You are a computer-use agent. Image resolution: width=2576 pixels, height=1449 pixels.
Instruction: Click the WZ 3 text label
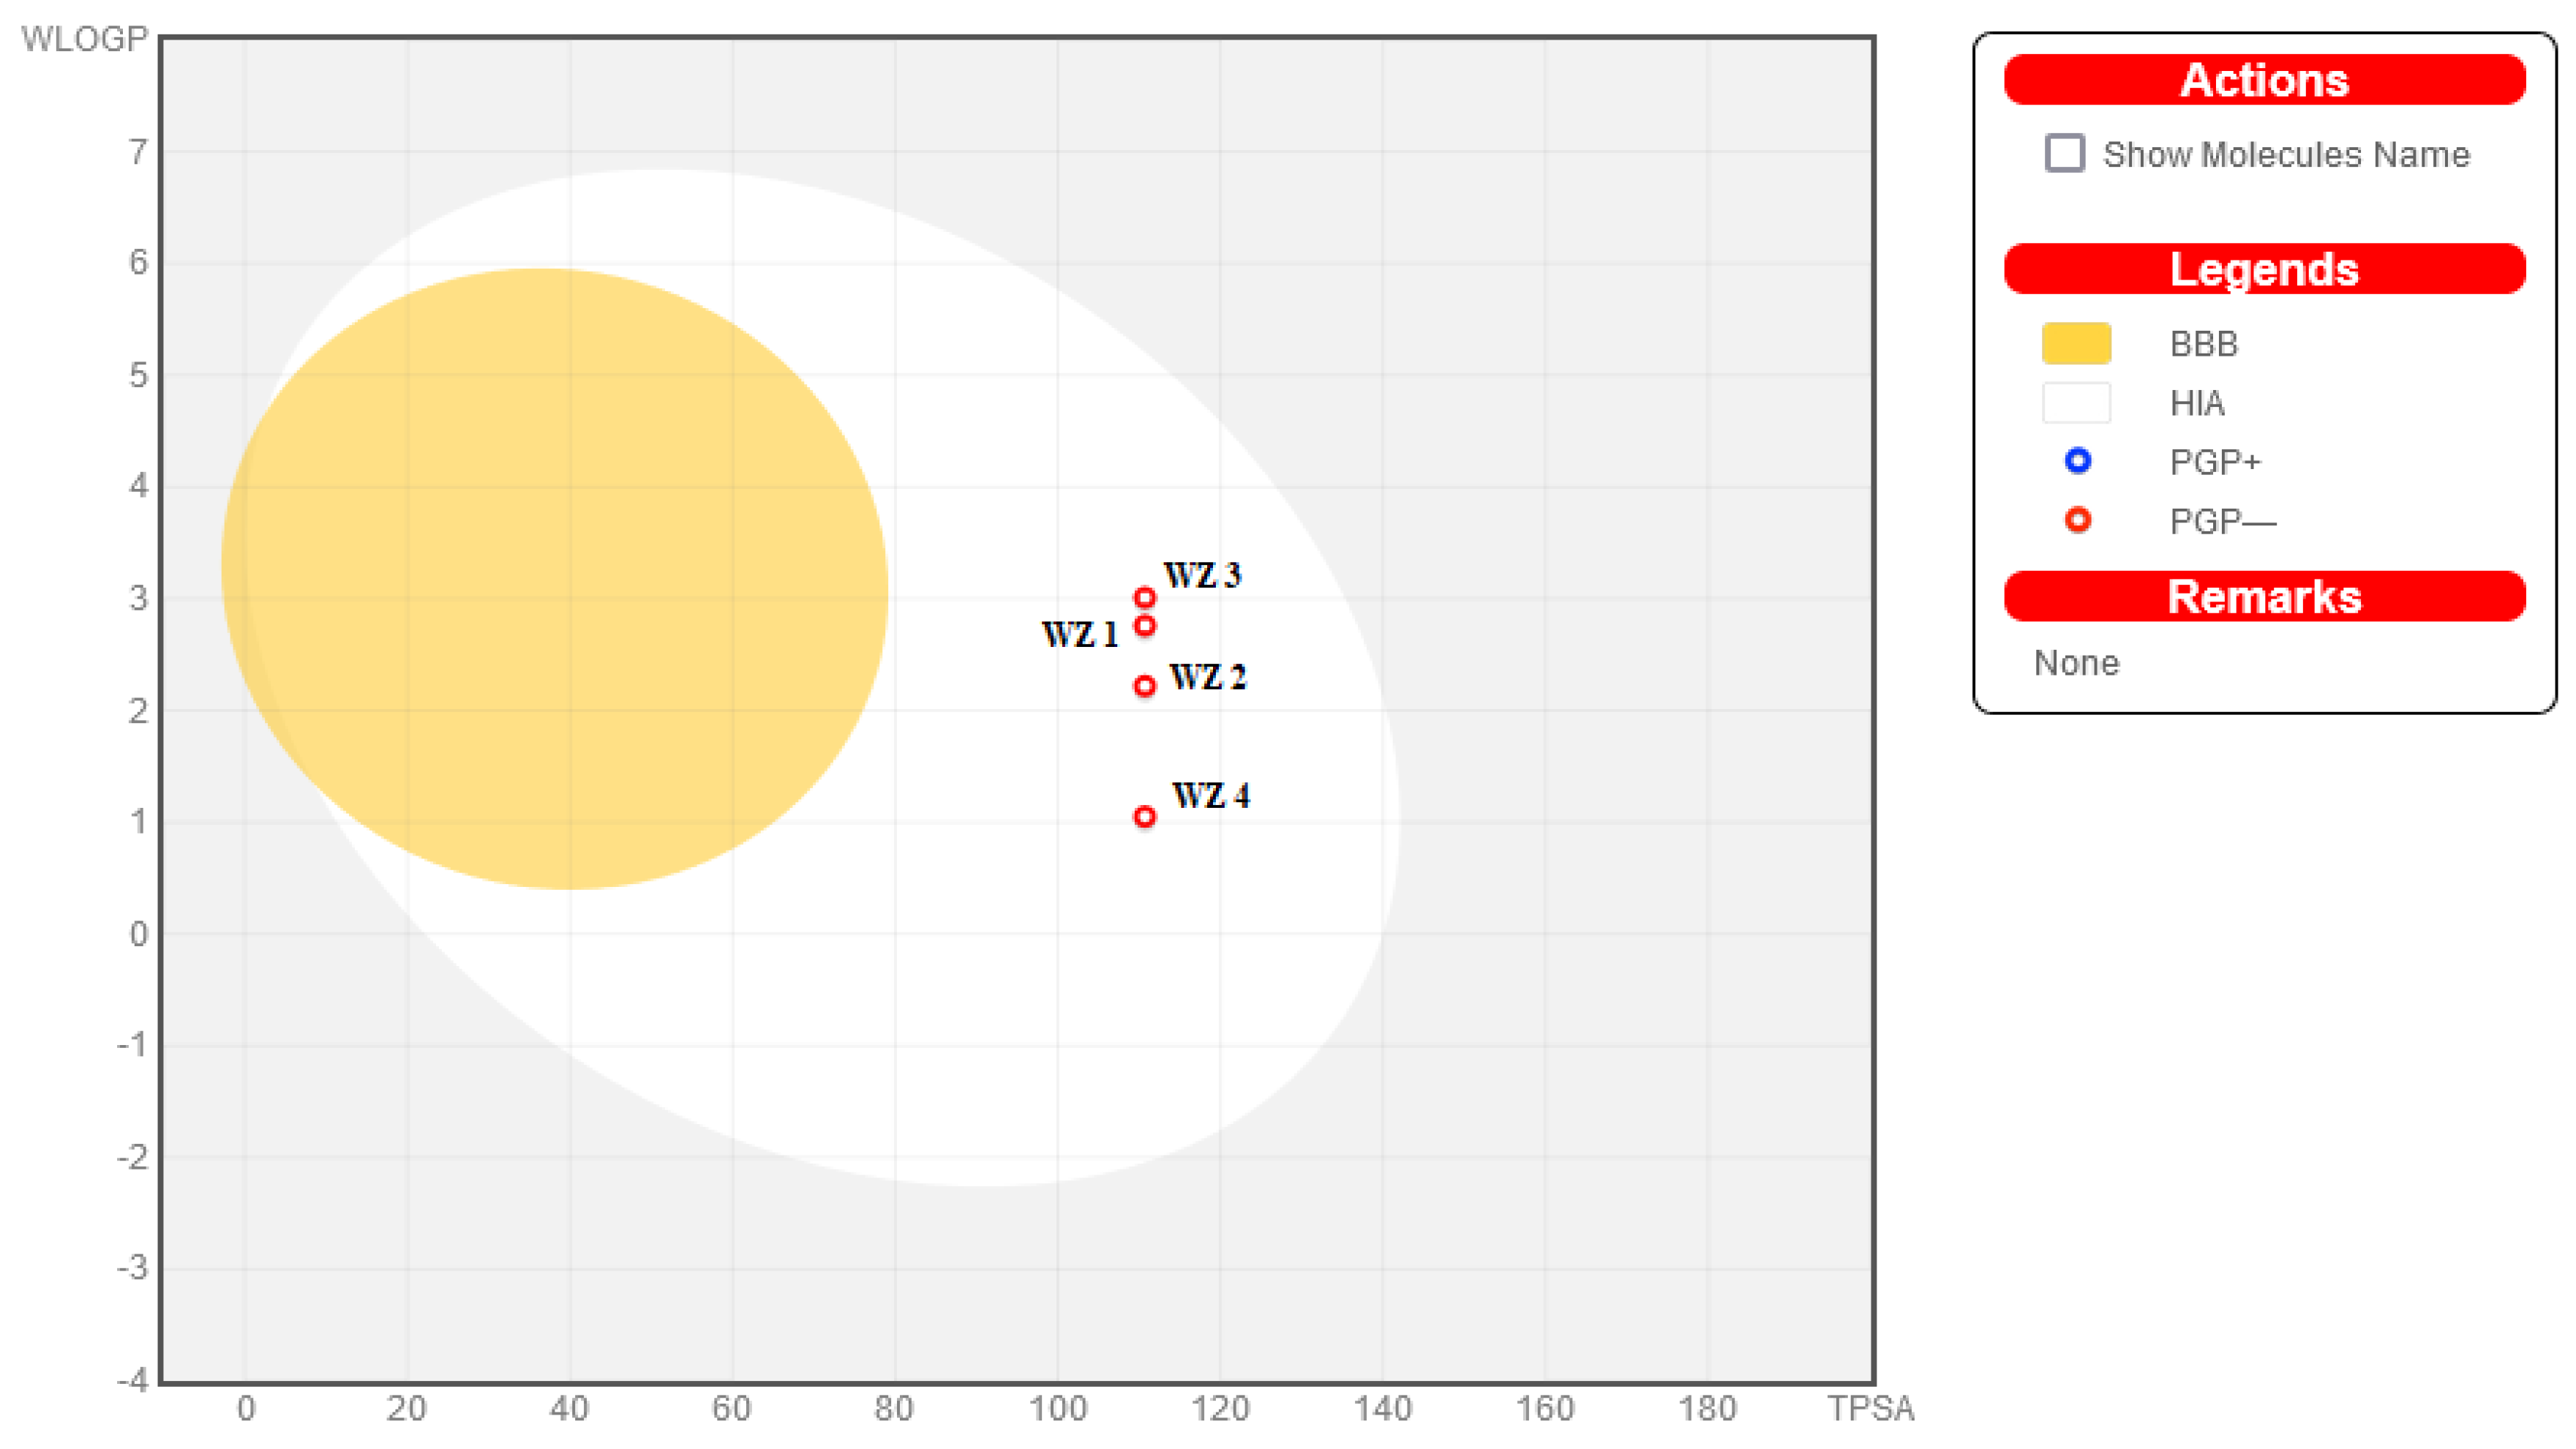pyautogui.click(x=1202, y=576)
